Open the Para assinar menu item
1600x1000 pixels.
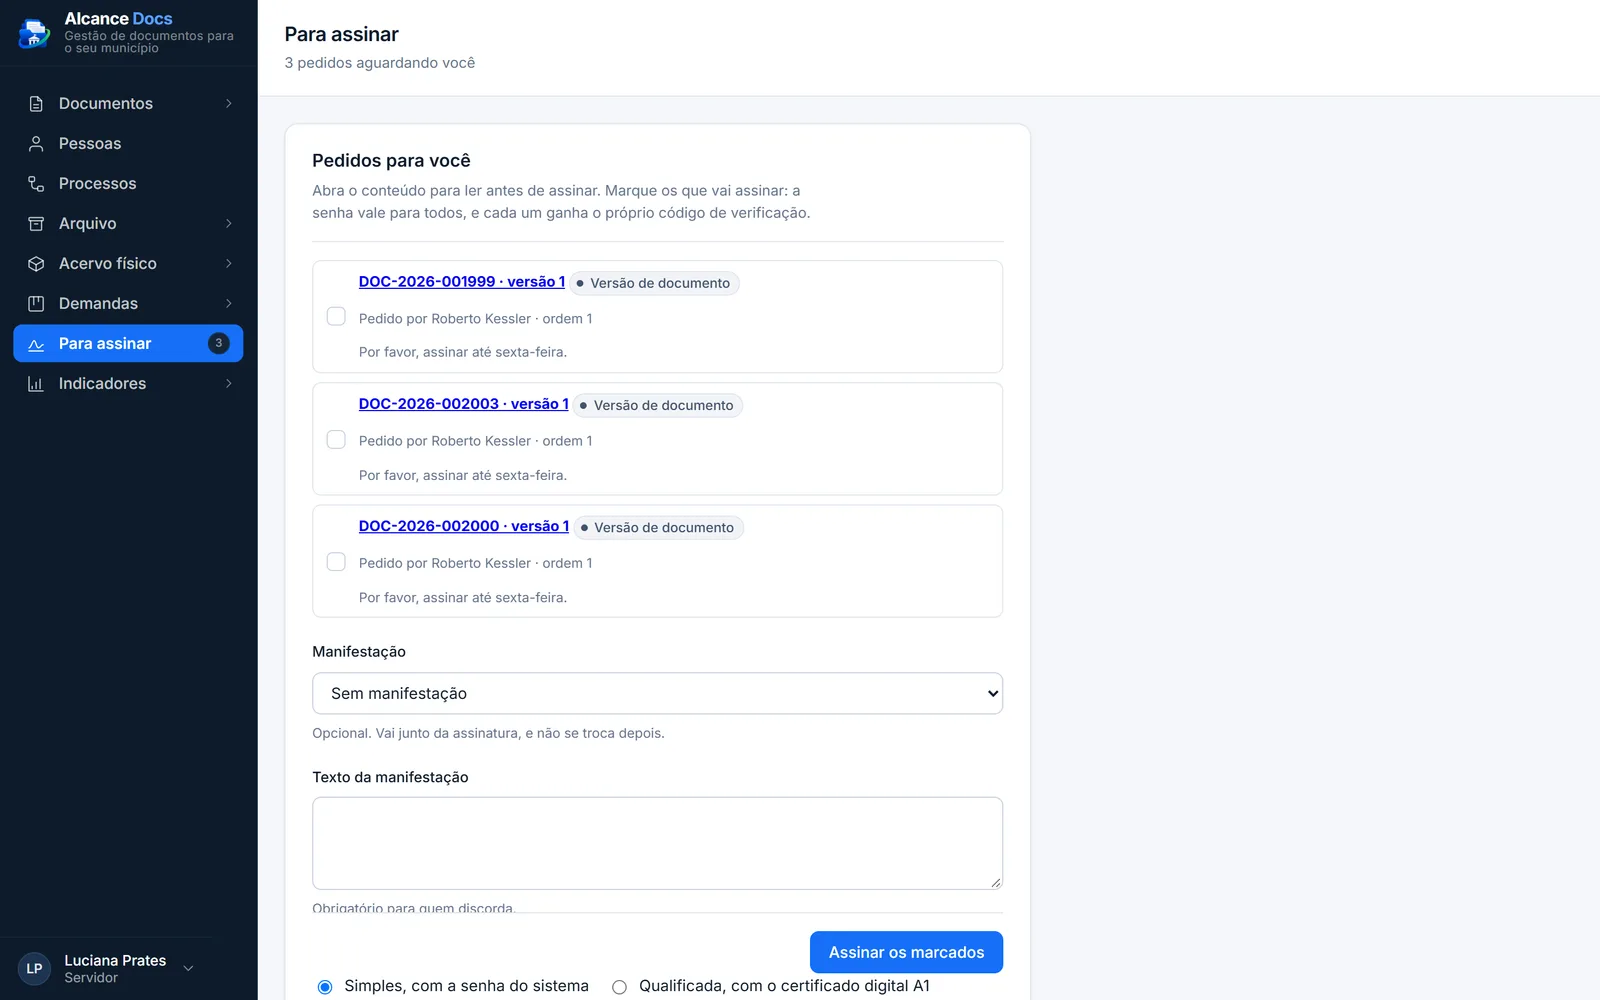[x=128, y=344]
